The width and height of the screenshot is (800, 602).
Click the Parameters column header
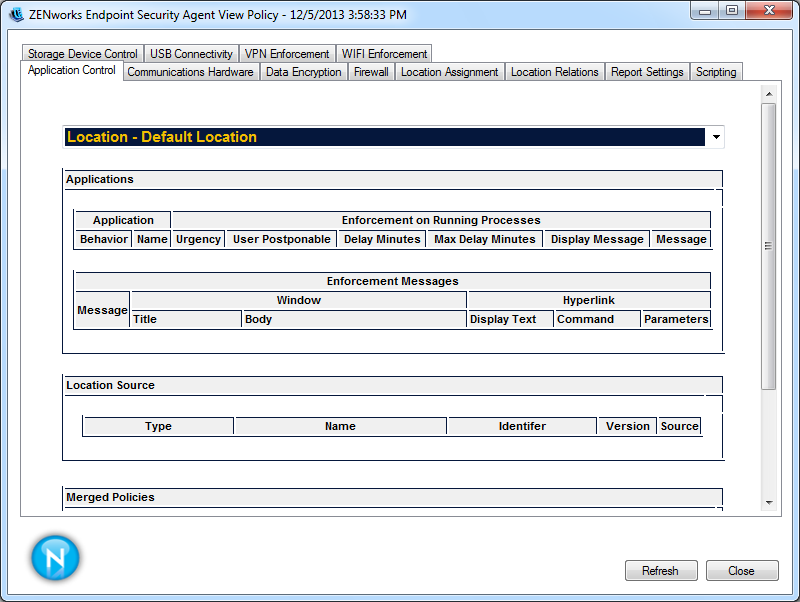676,319
